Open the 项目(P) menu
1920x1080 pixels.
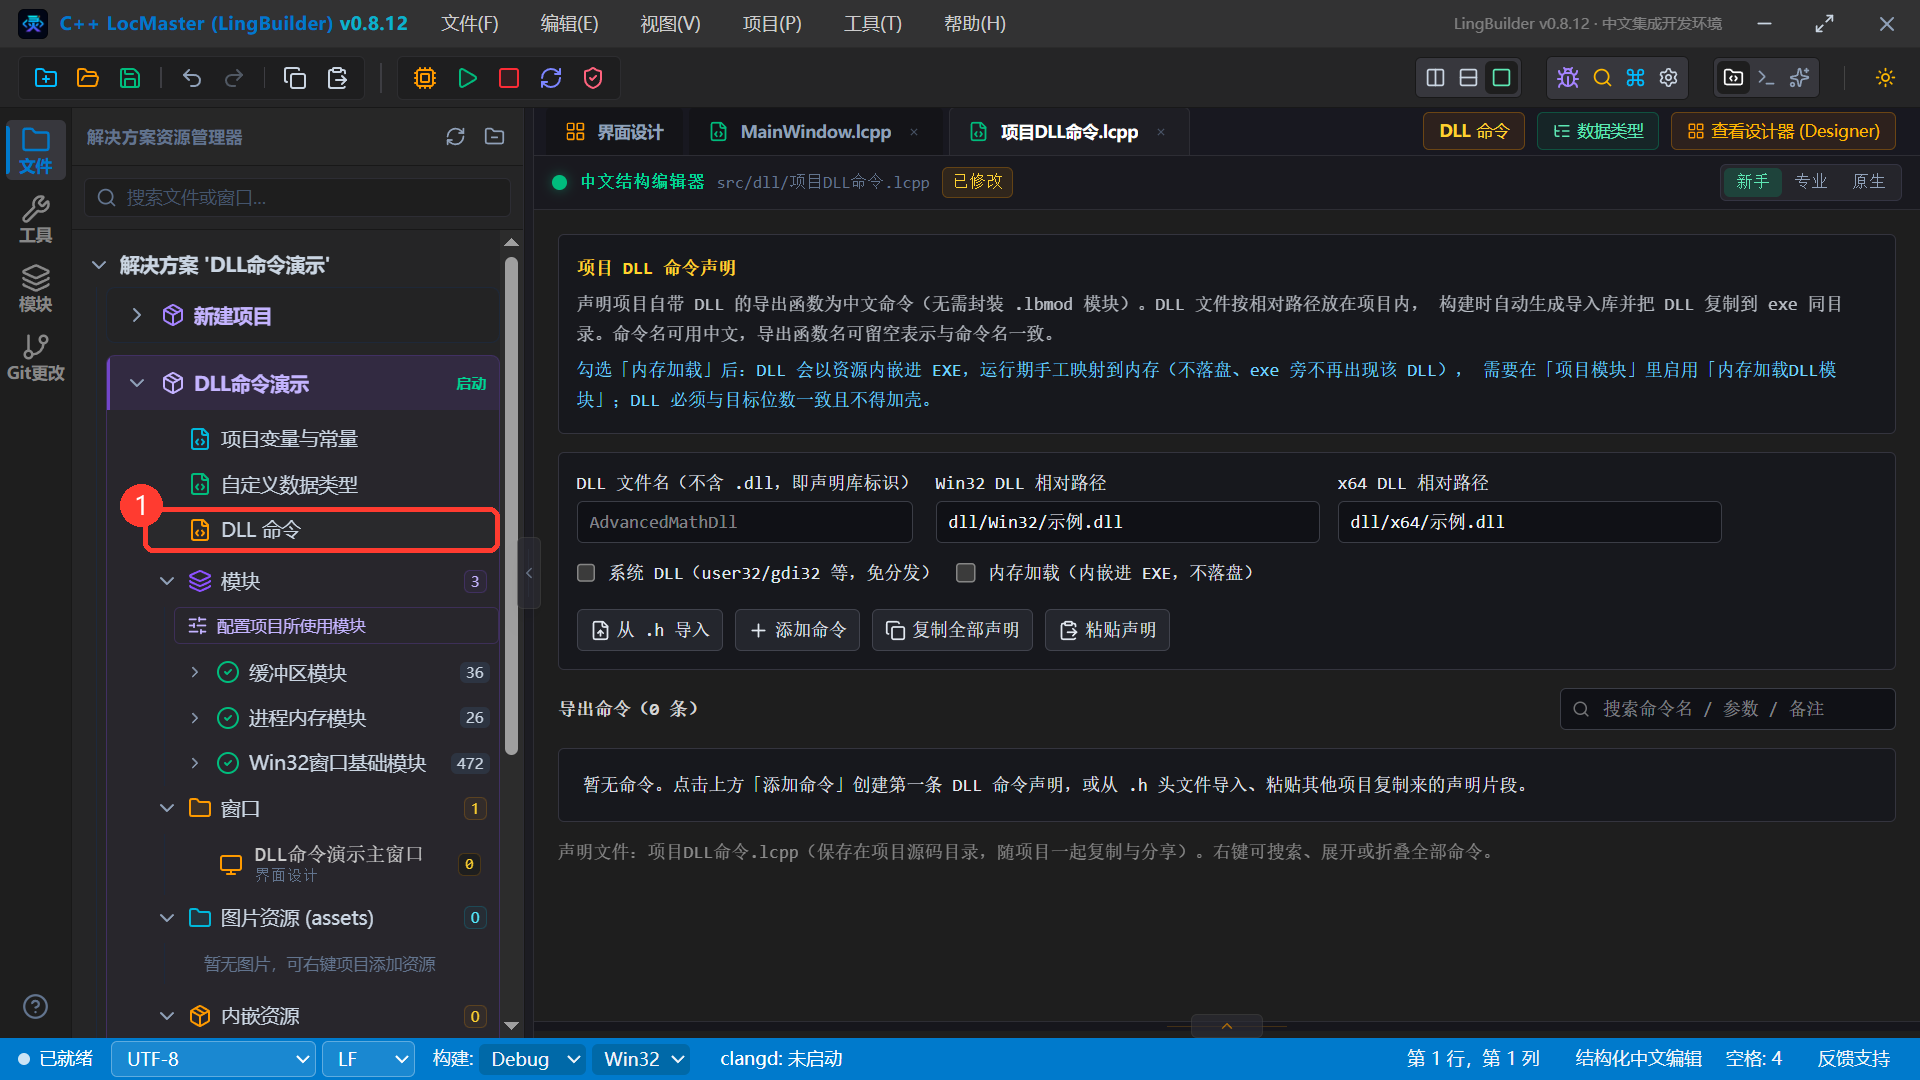(x=772, y=23)
